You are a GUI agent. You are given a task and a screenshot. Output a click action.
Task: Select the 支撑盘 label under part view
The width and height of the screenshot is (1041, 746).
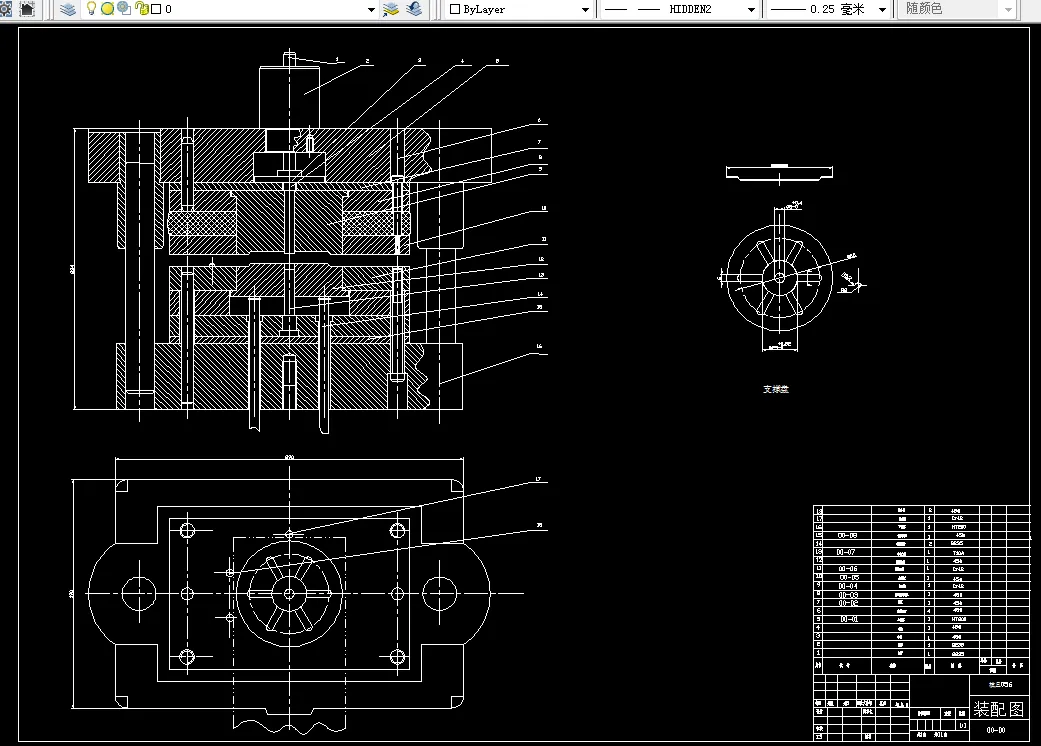click(x=775, y=389)
